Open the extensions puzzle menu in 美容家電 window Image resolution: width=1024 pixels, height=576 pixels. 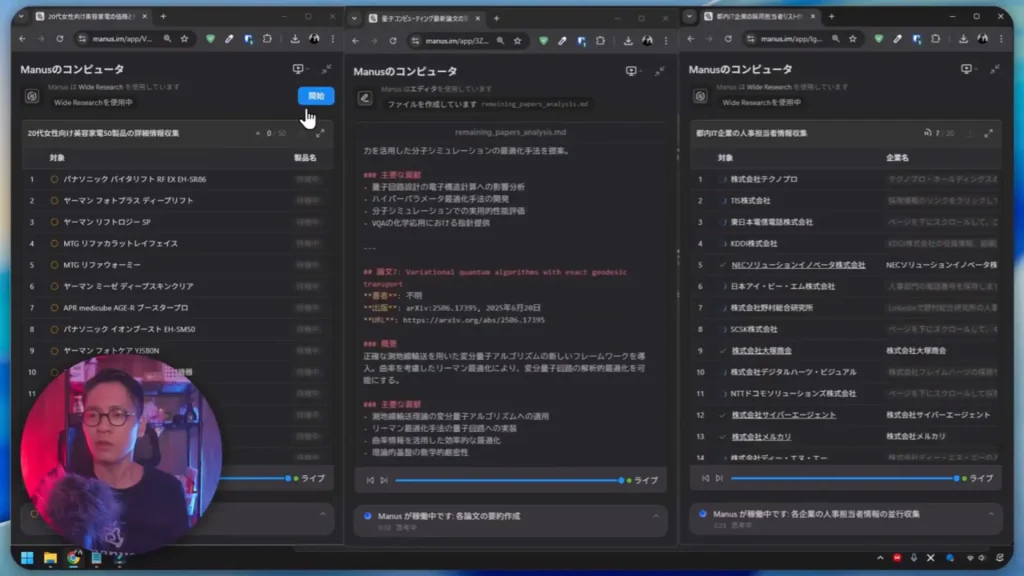click(267, 39)
